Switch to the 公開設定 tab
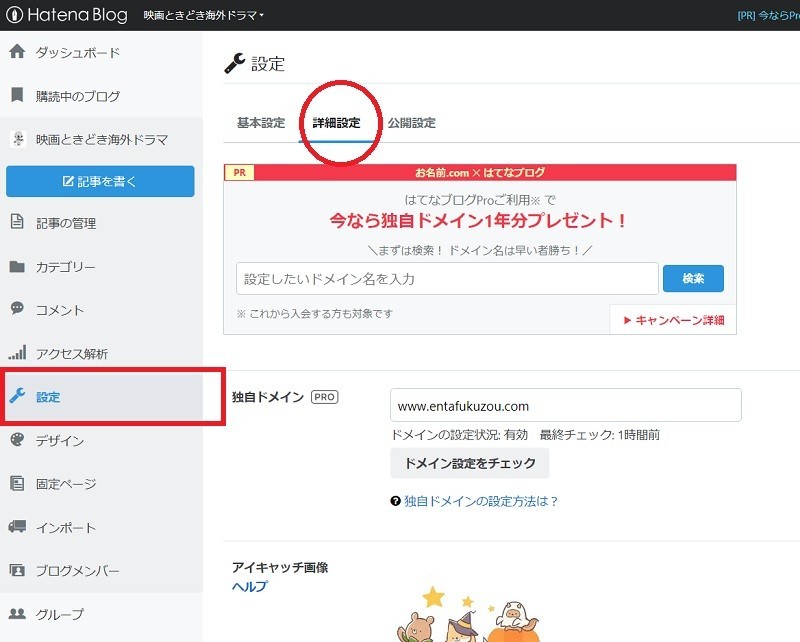Screen dimensions: 800x642 point(412,122)
